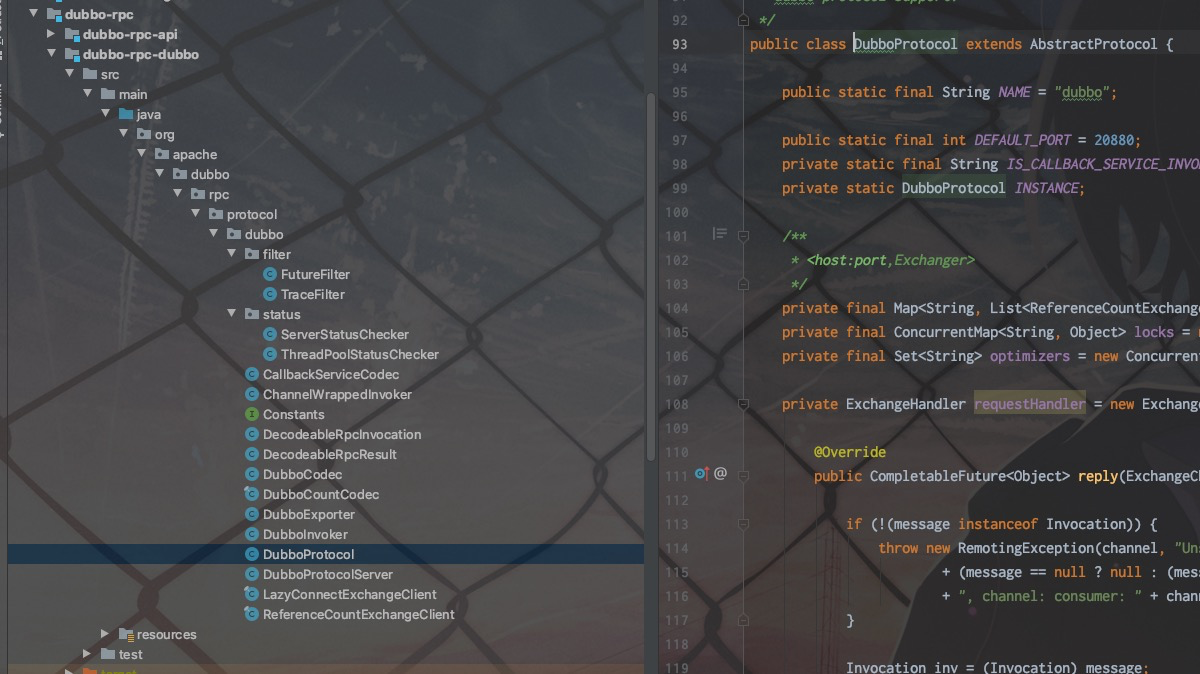This screenshot has width=1200, height=674.
Task: Click the FutureFilter class icon
Action: pyautogui.click(x=270, y=274)
